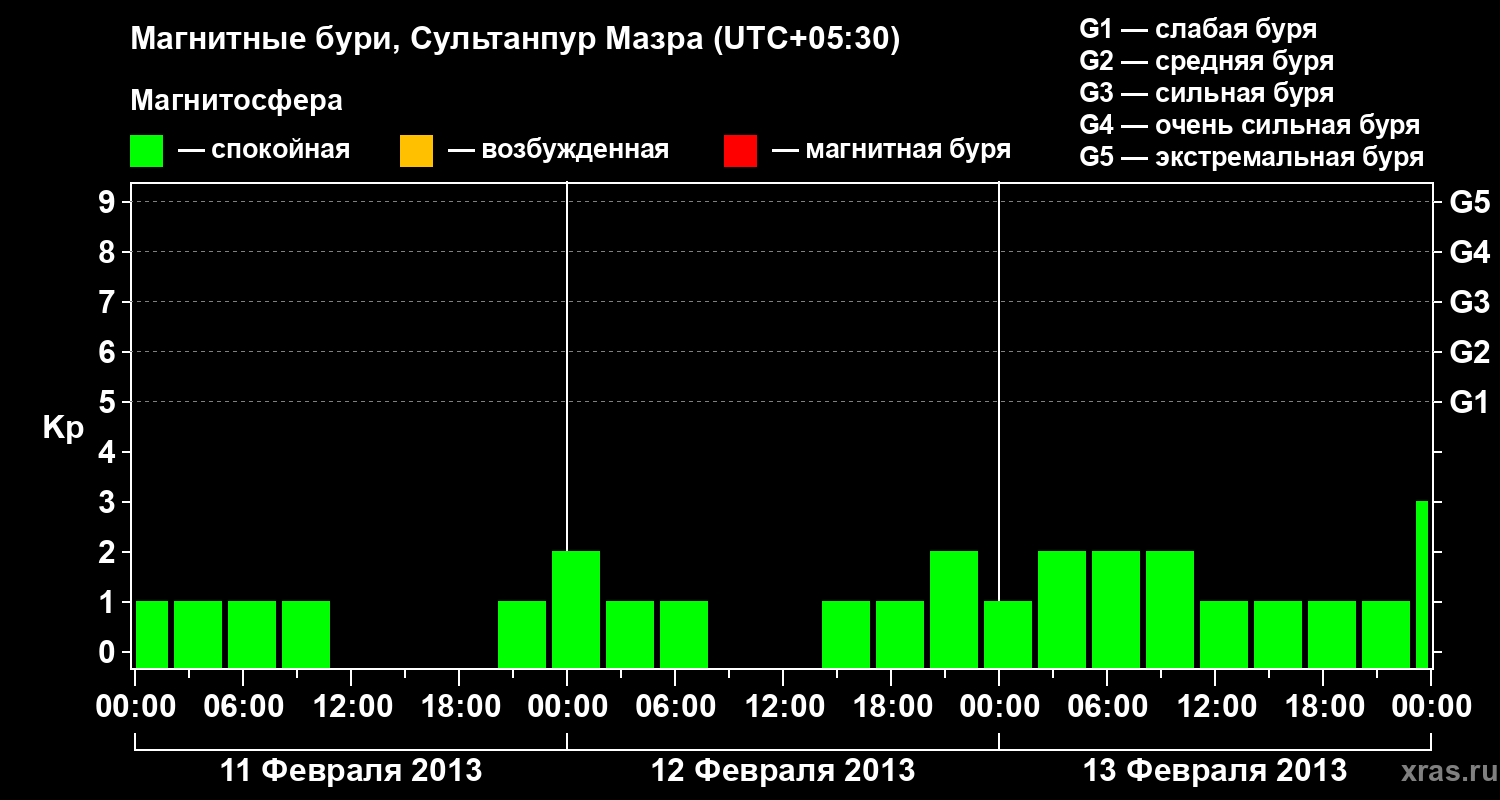Click the 'Магнитосфера' legend heading
The image size is (1500, 800).
[237, 101]
